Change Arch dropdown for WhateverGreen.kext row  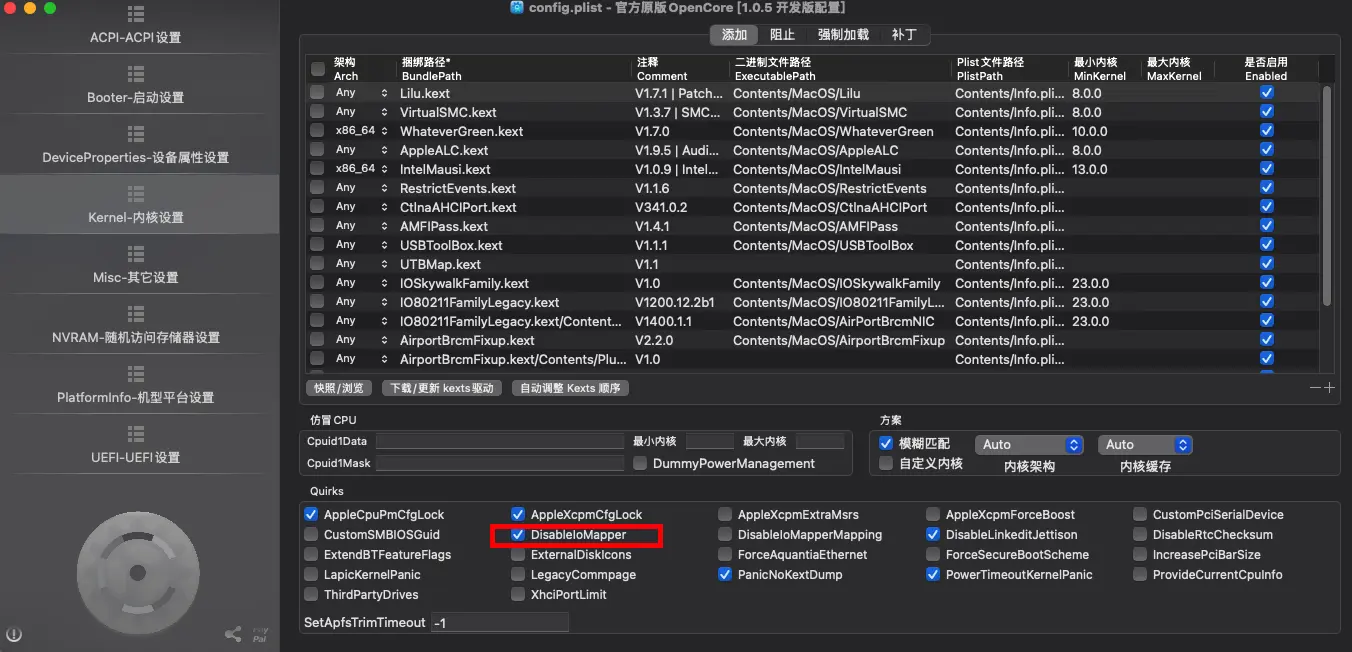[361, 131]
